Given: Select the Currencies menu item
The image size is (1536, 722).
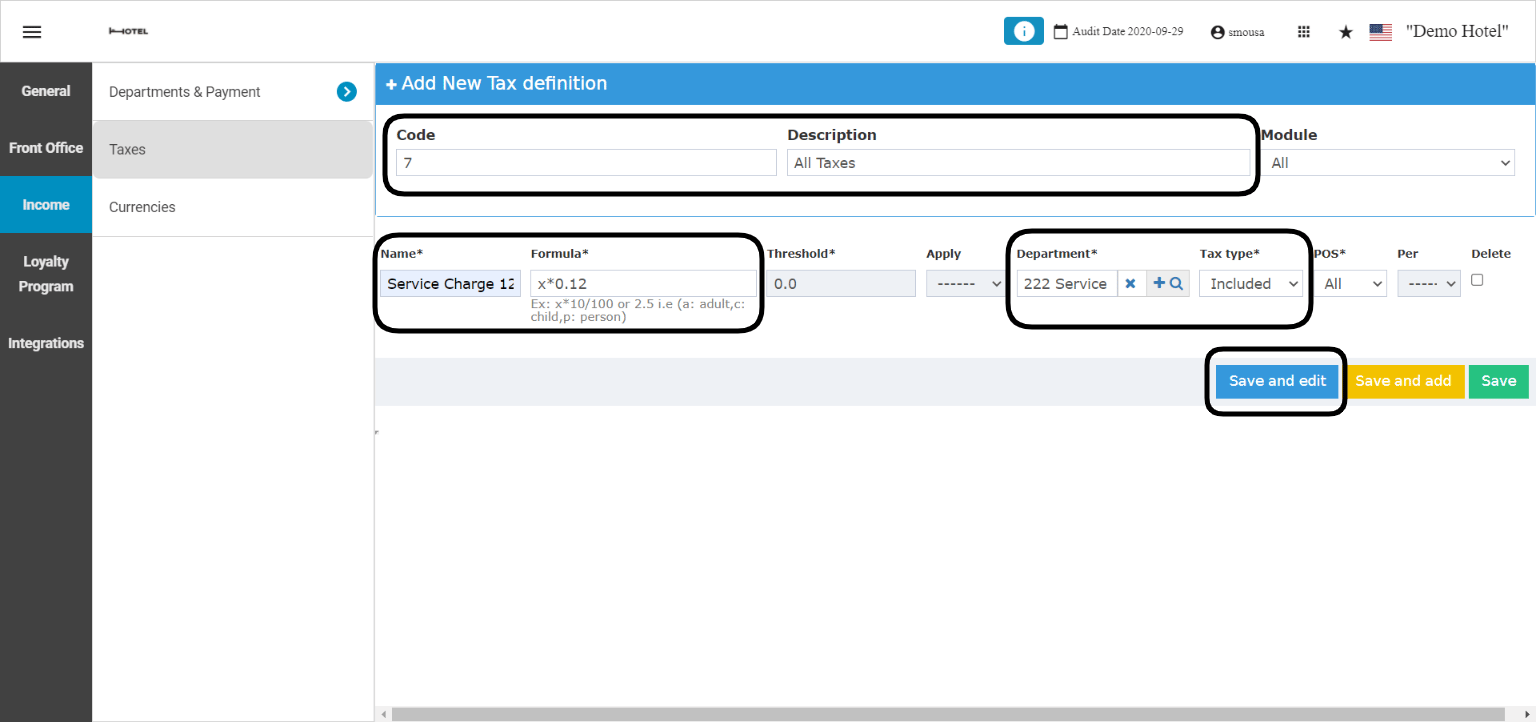Looking at the screenshot, I should tap(233, 207).
